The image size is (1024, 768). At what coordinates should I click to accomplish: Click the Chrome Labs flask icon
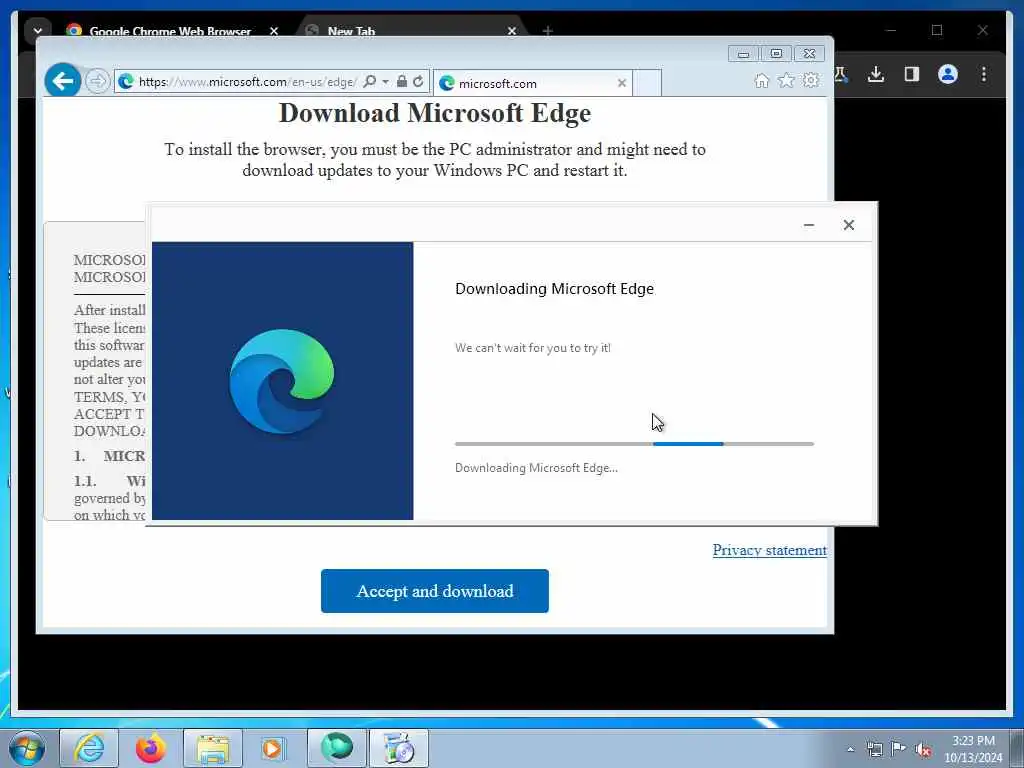(840, 74)
